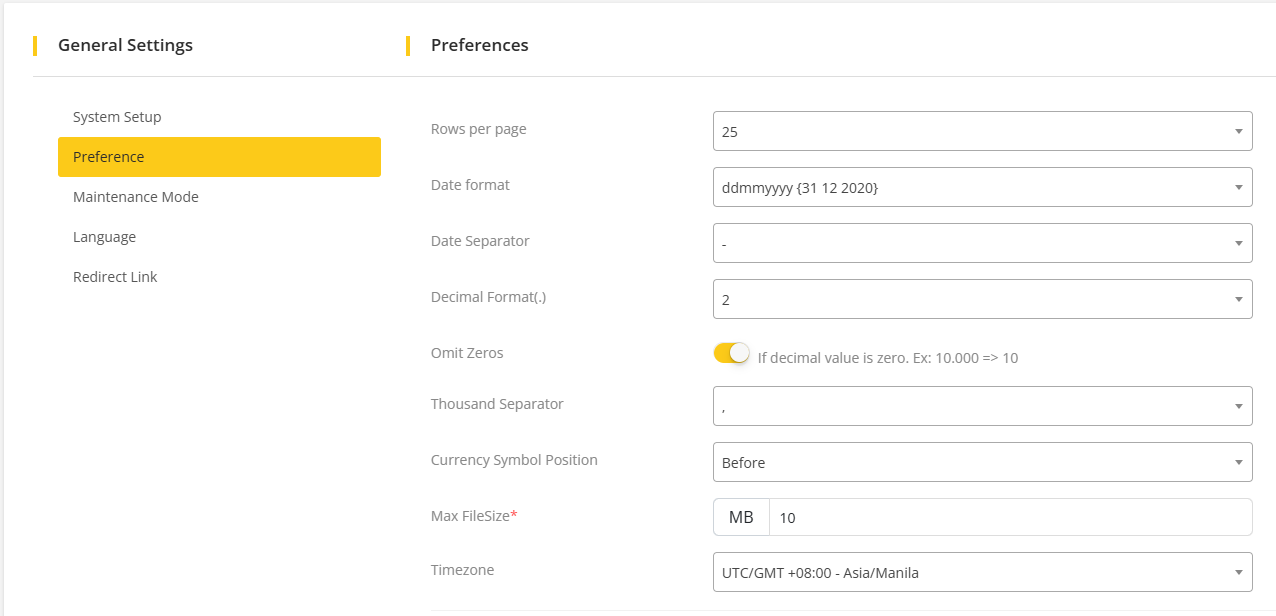The image size is (1276, 616).
Task: Expand the Date Separator dropdown
Action: (970, 243)
